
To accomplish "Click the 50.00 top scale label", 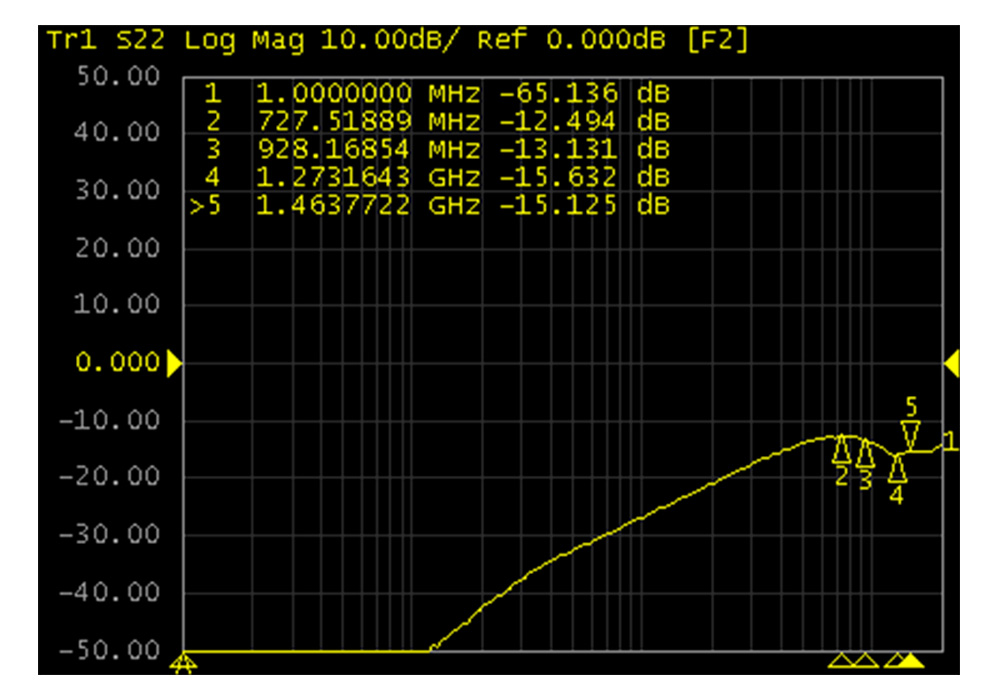I will tap(118, 76).
